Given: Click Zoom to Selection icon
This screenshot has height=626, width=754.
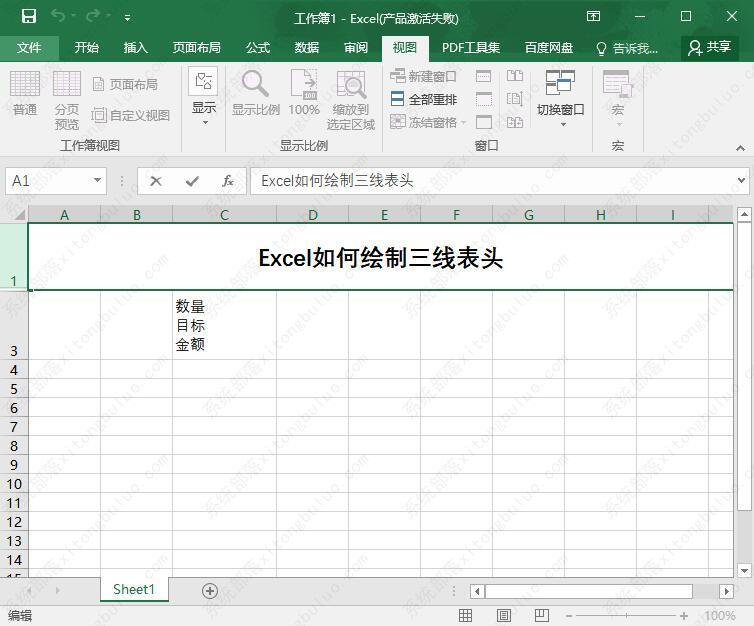Looking at the screenshot, I should [x=350, y=98].
